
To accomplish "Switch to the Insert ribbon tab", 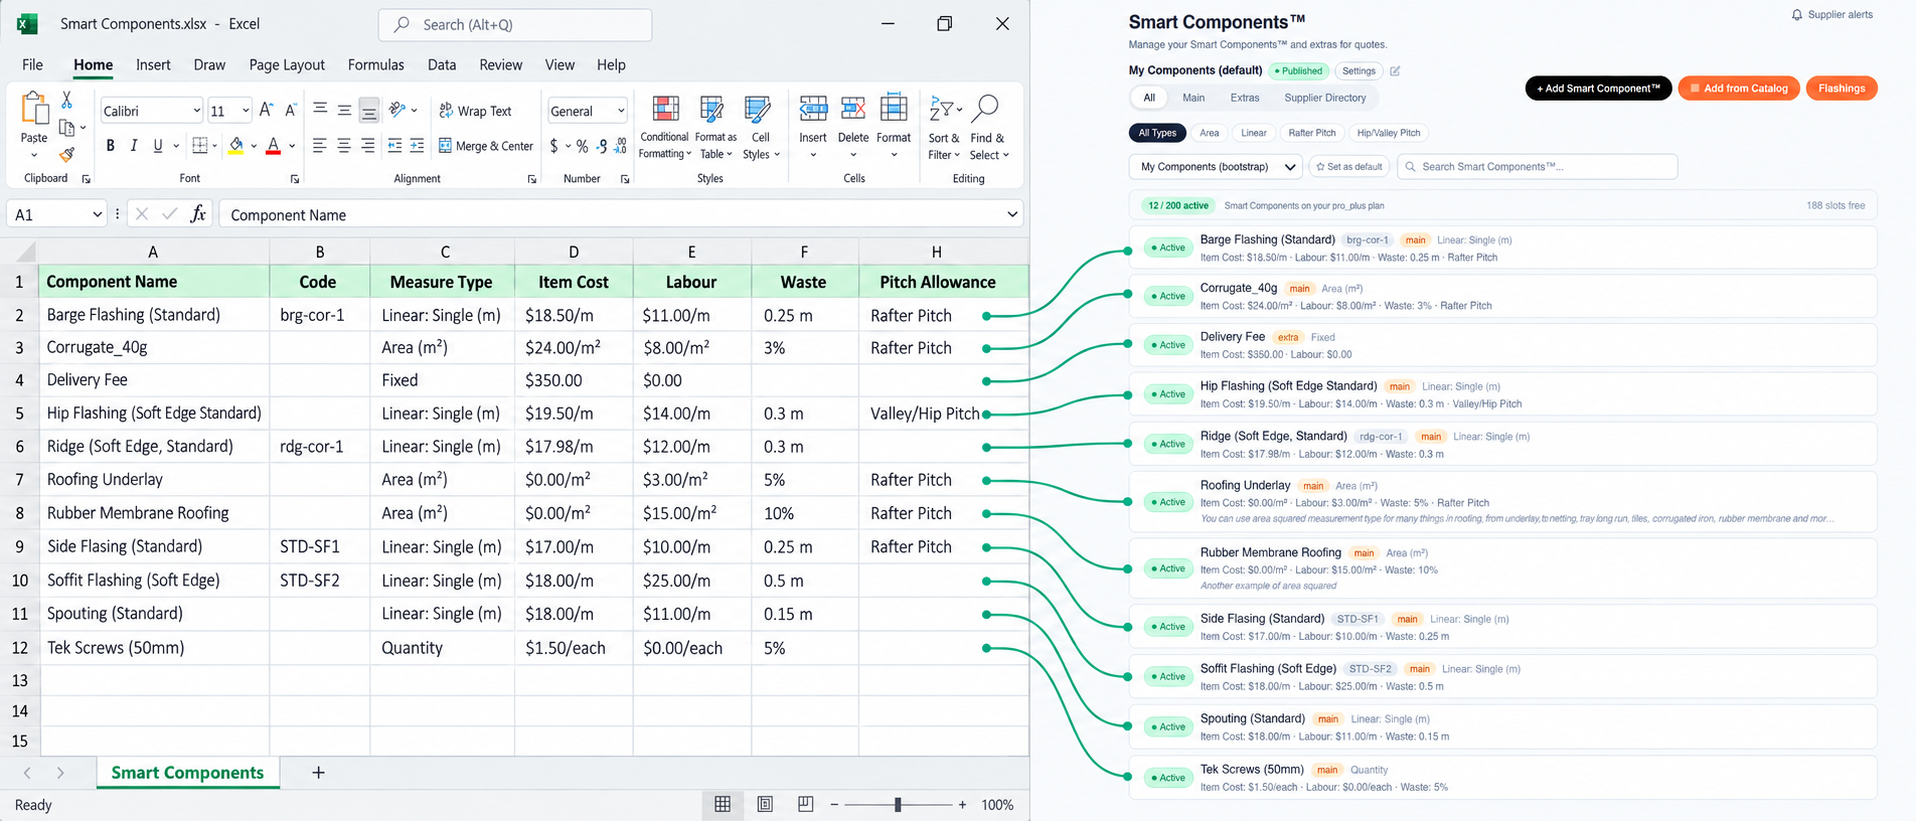I will coord(153,65).
